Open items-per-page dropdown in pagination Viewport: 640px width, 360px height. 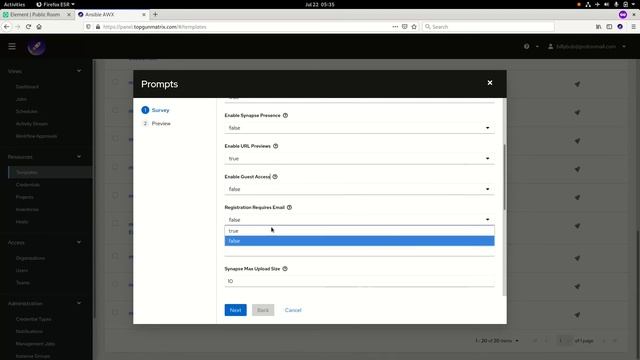(497, 340)
